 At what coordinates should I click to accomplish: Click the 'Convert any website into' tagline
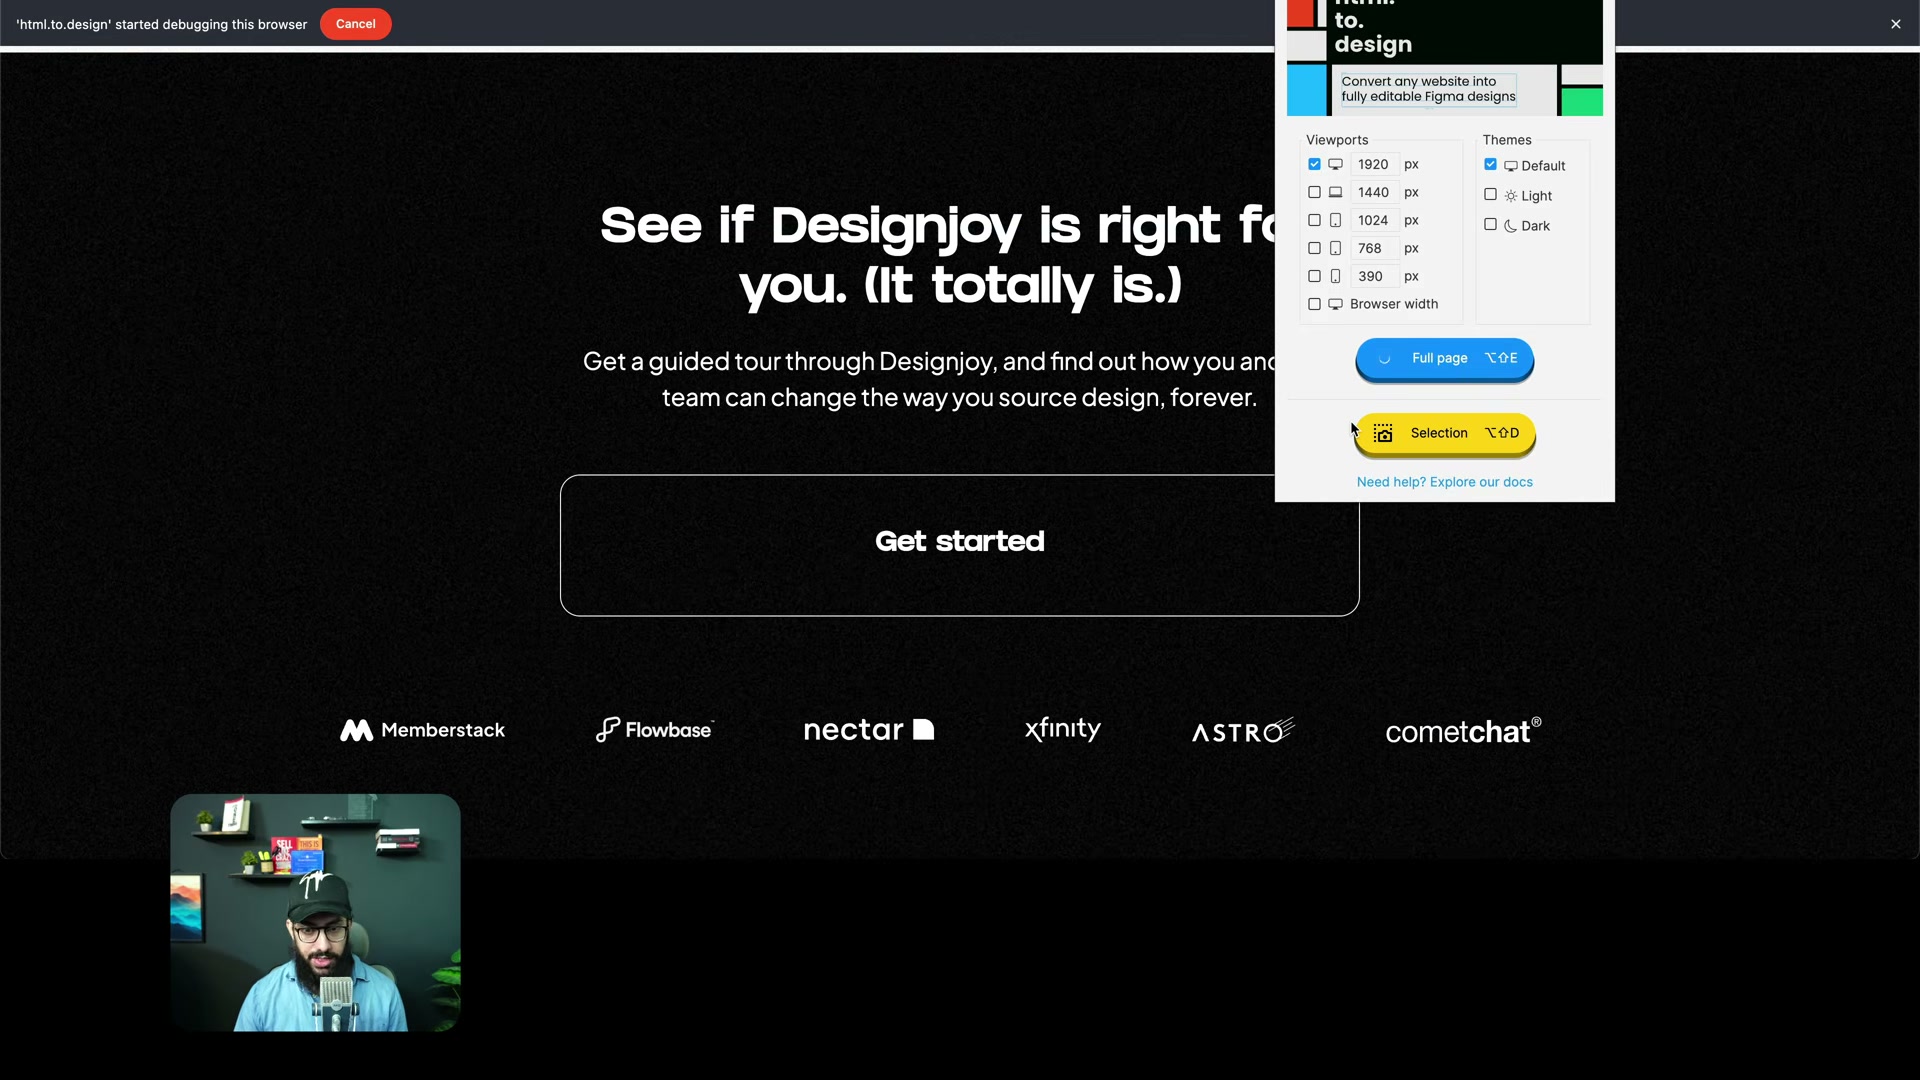tap(1428, 89)
